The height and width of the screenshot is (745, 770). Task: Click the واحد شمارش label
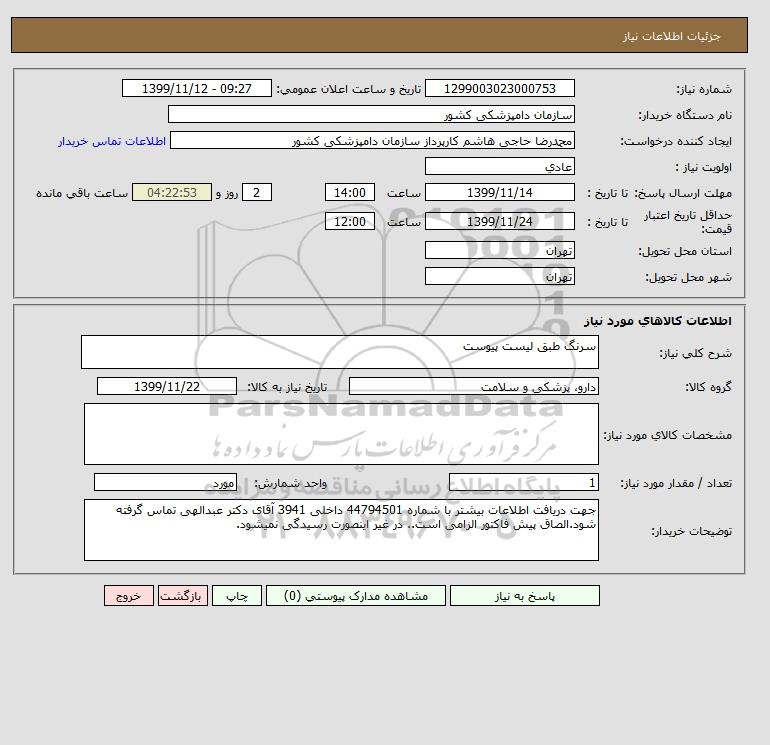pos(290,484)
